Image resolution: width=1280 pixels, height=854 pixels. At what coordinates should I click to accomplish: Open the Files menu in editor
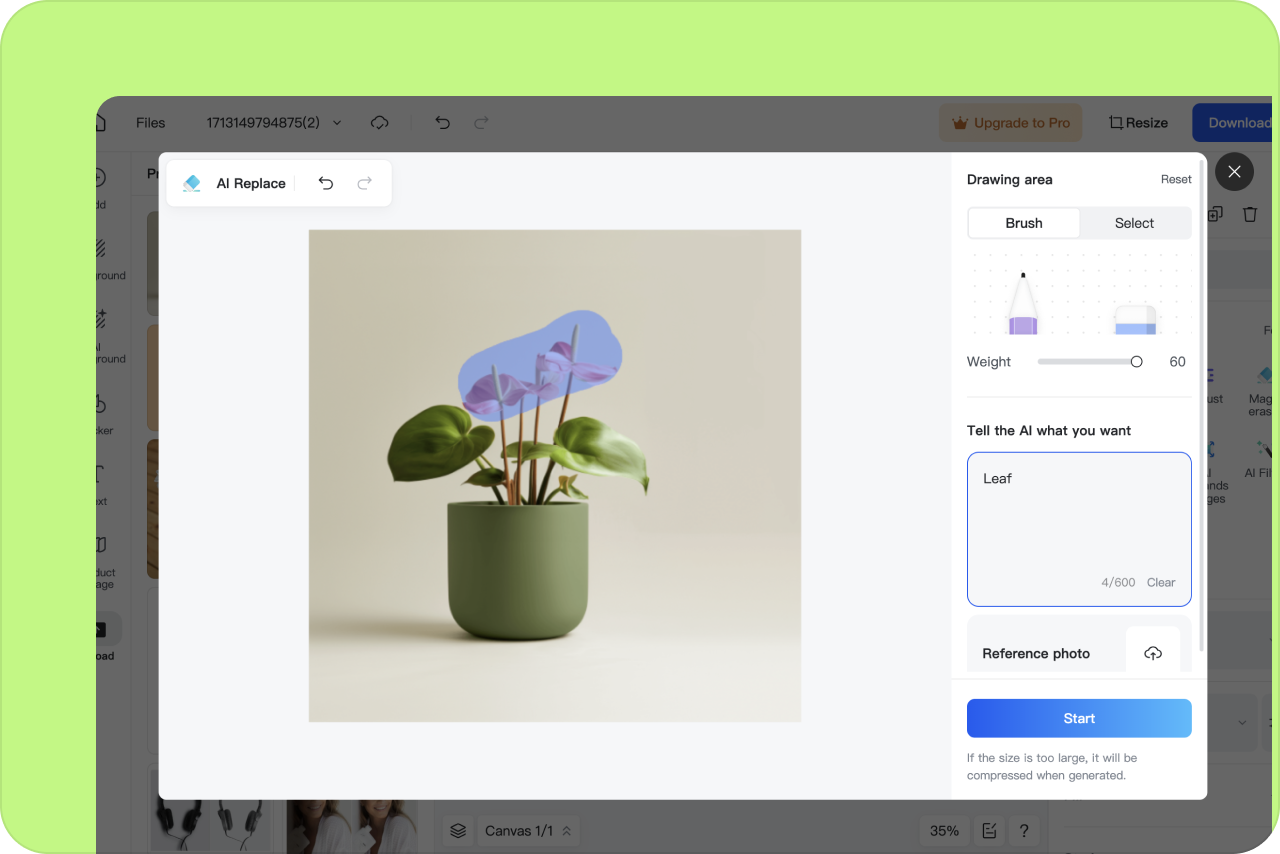pos(151,123)
